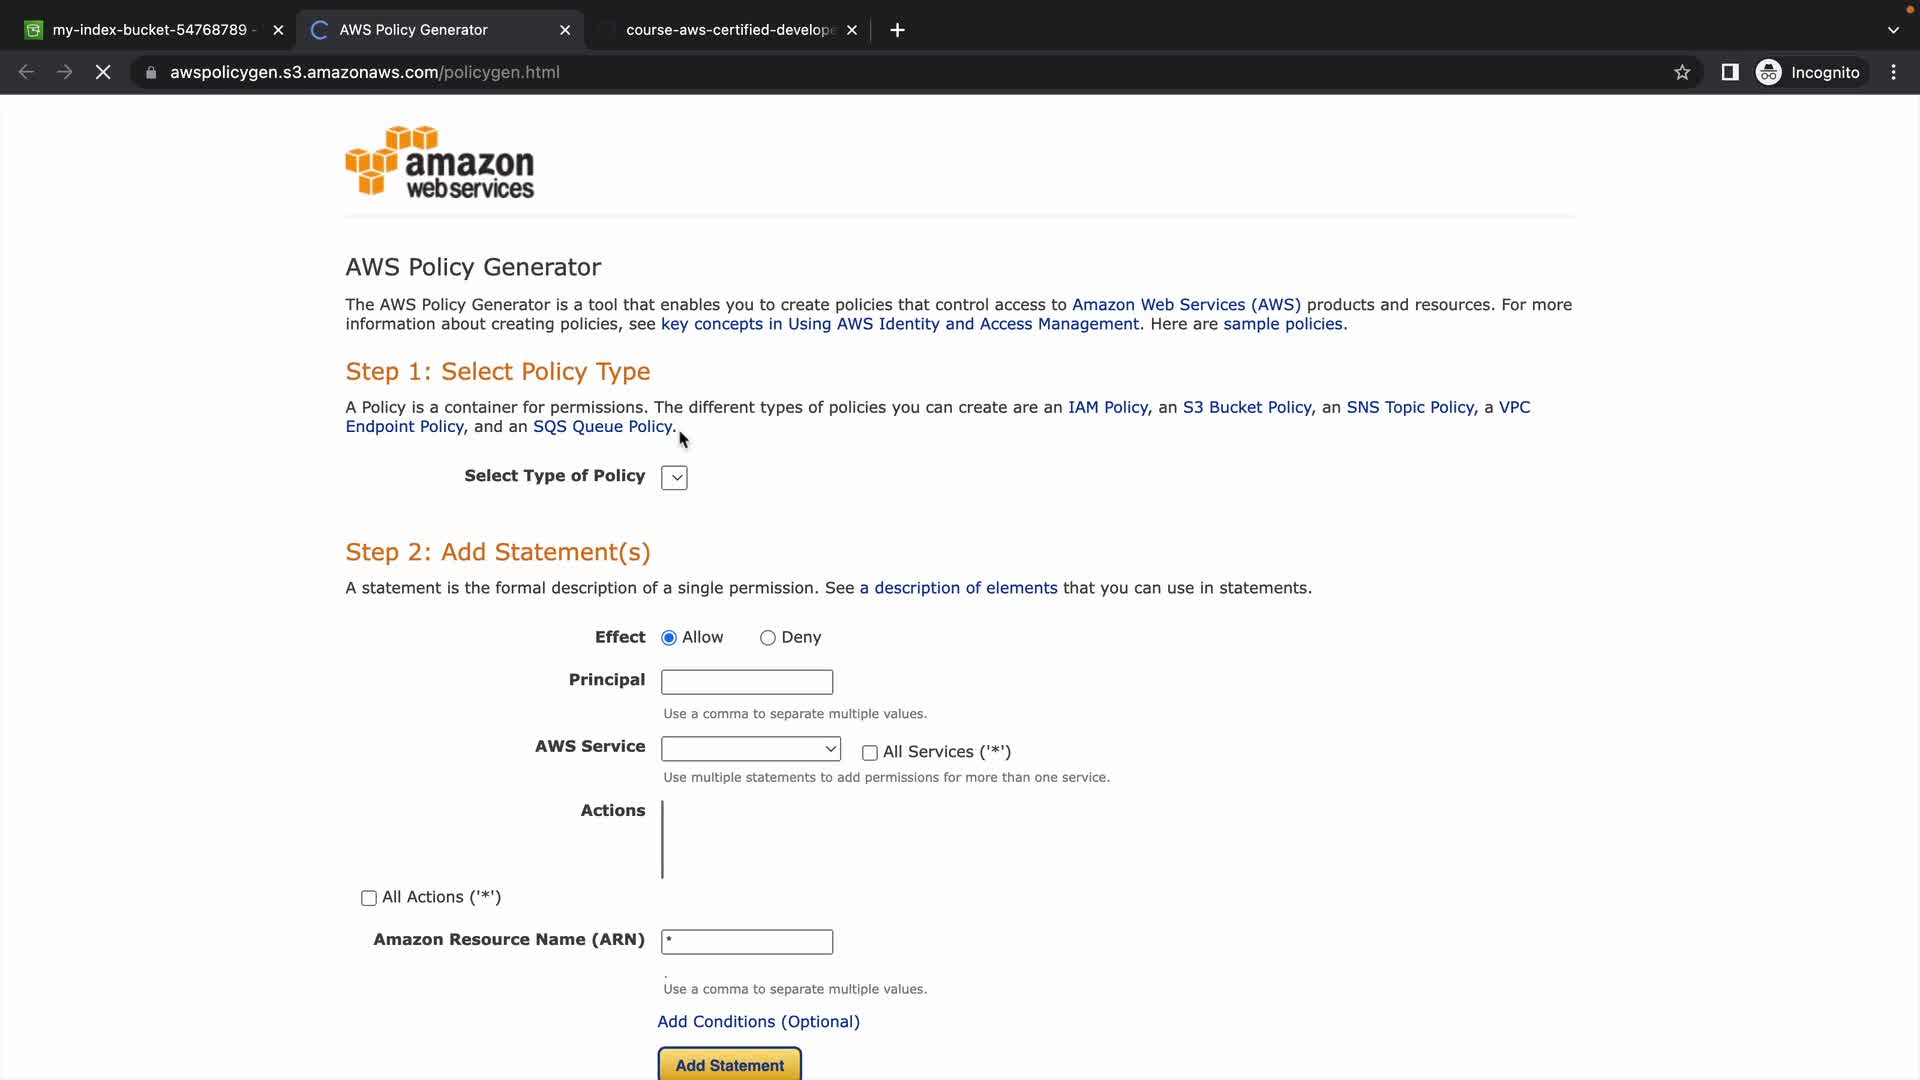This screenshot has height=1080, width=1920.
Task: Open the Select Type of Policy dropdown
Action: [x=674, y=478]
